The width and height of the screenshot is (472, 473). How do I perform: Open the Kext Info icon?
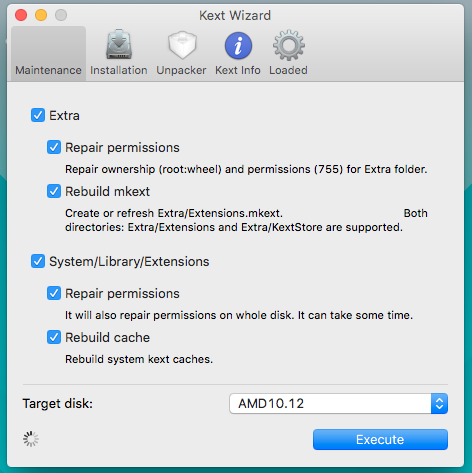tap(238, 46)
